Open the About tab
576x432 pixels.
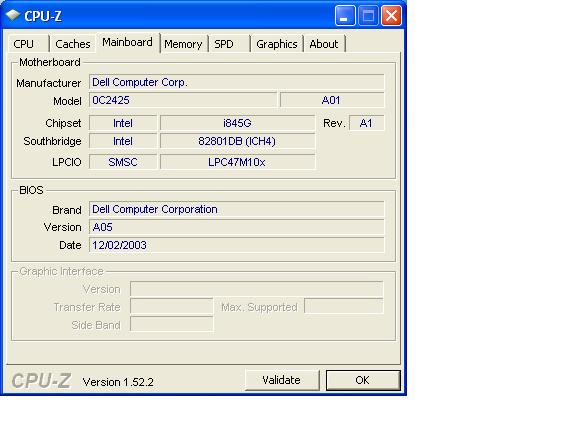click(324, 44)
